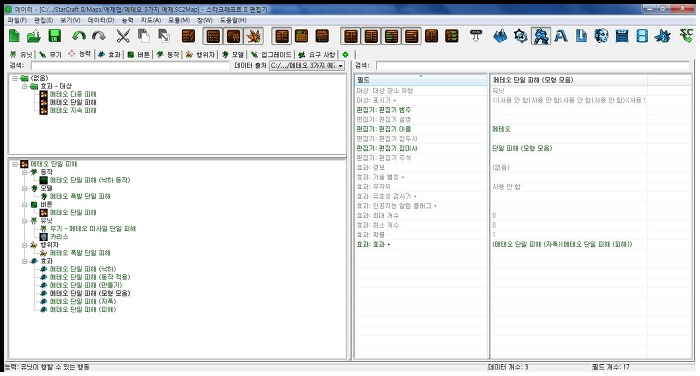Viewport: 700px width, 376px height.
Task: Open the 데이터(D) menu
Action: (x=101, y=21)
